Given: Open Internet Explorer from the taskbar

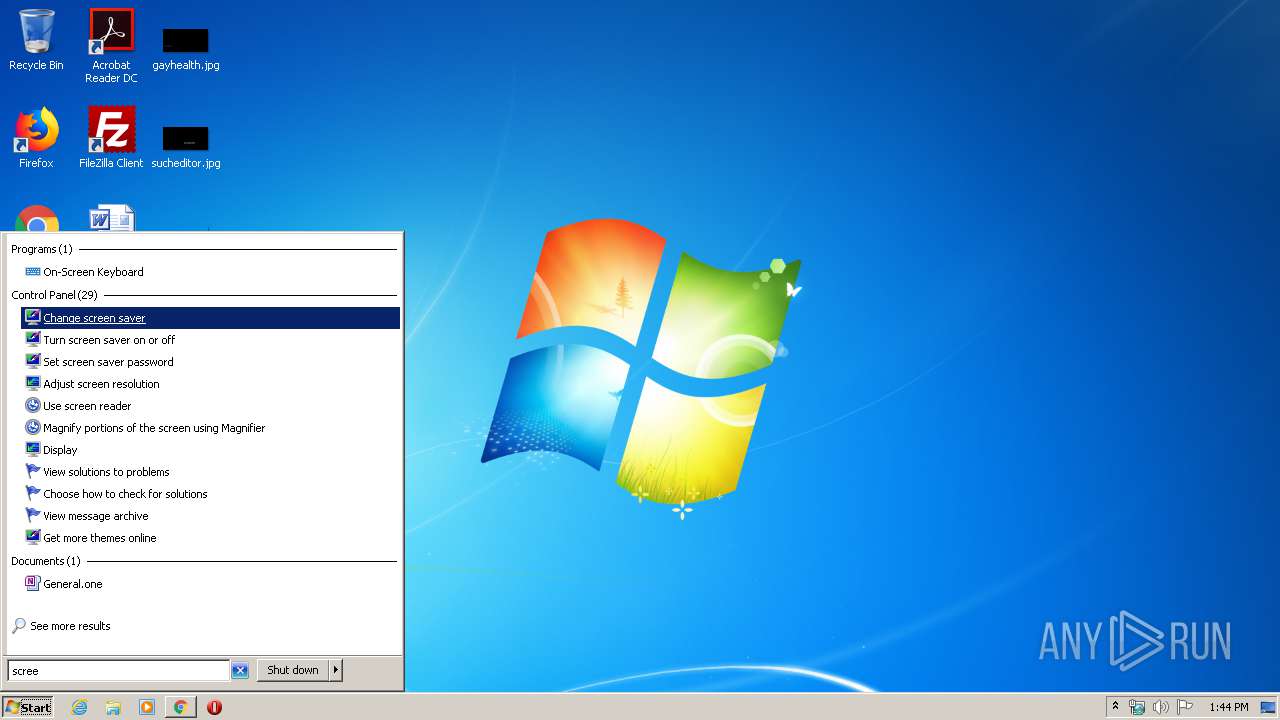Looking at the screenshot, I should coord(79,707).
